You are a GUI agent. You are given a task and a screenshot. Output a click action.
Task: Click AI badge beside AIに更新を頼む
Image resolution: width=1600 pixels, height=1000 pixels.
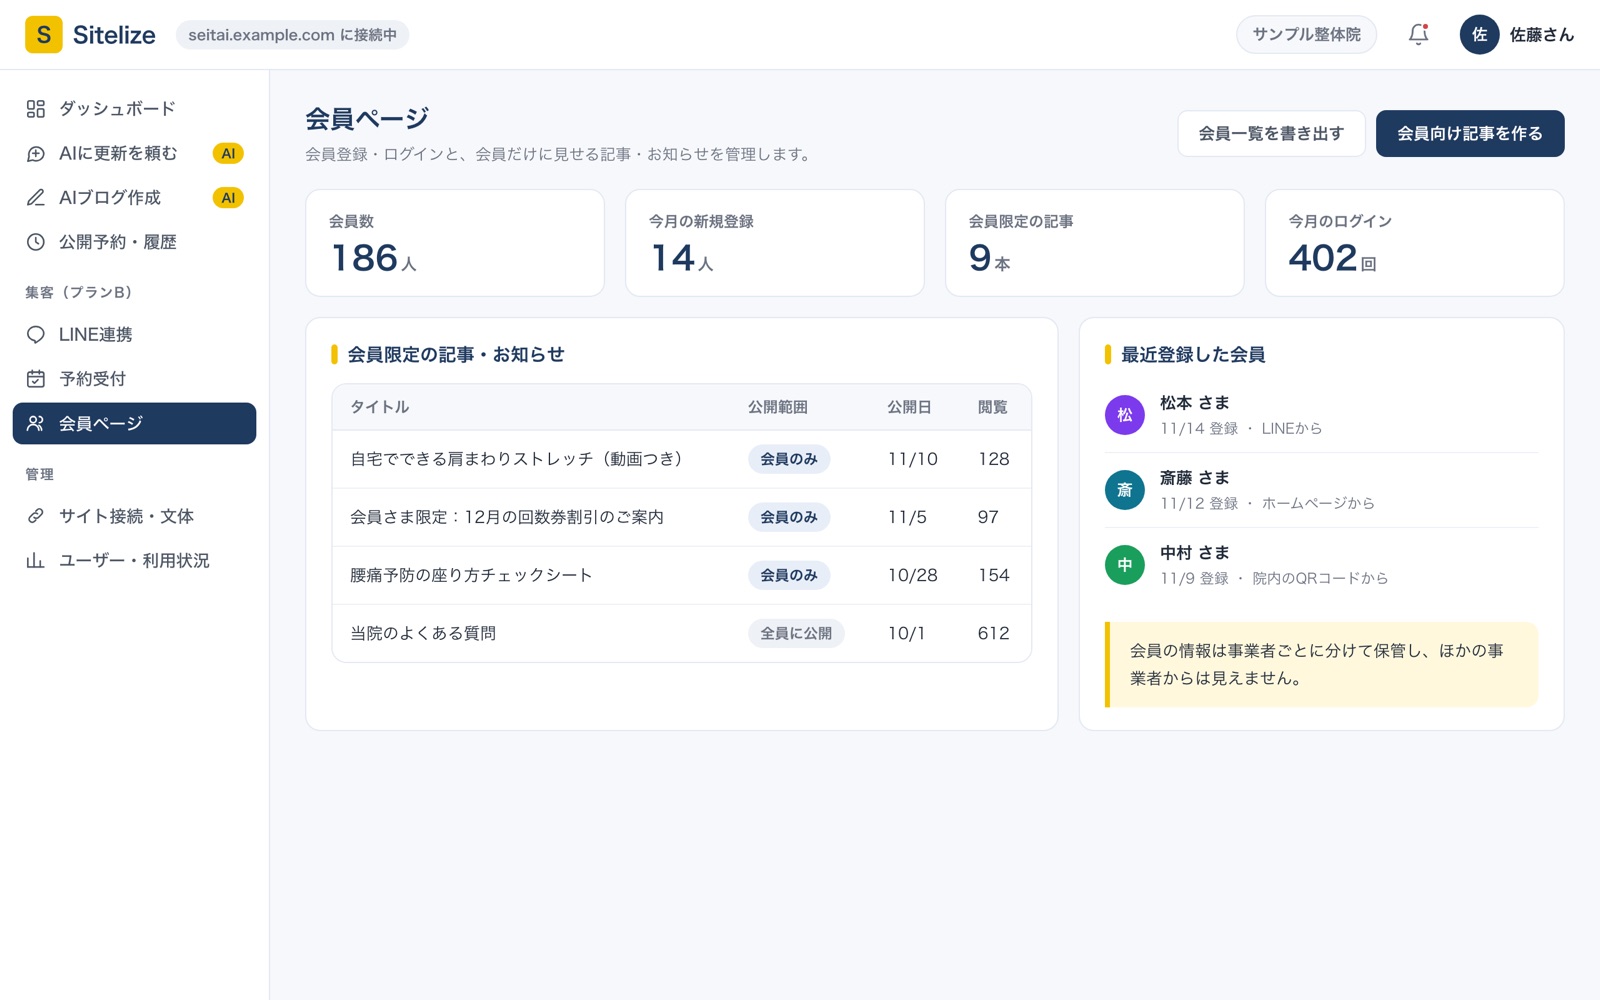[x=228, y=154]
